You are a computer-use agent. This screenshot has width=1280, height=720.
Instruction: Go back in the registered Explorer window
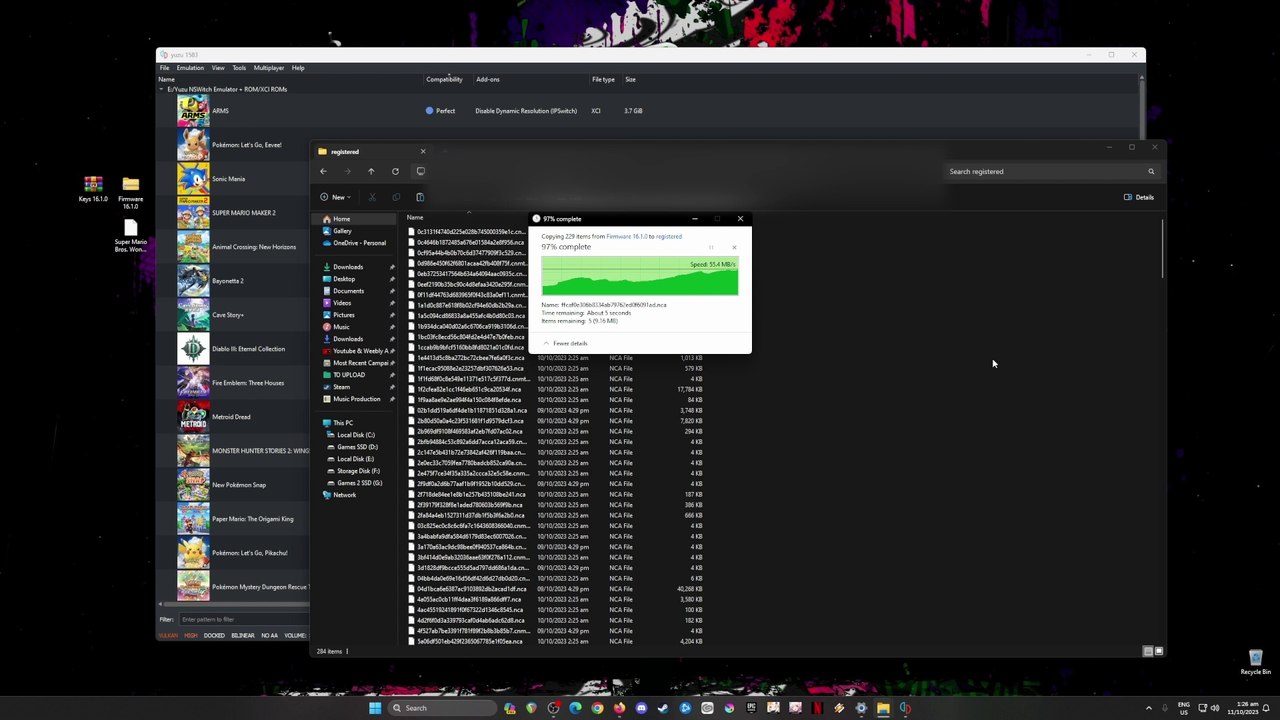(x=323, y=171)
